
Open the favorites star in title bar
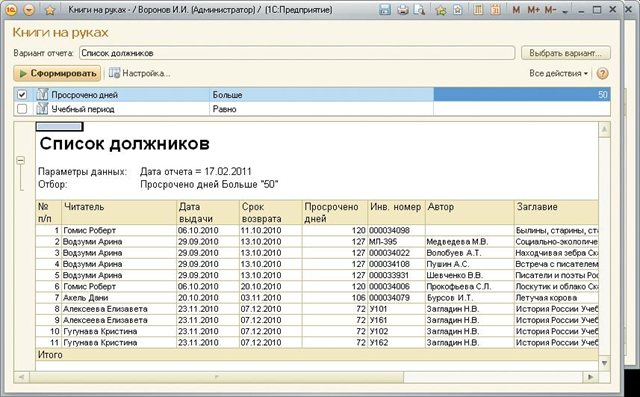[x=50, y=10]
